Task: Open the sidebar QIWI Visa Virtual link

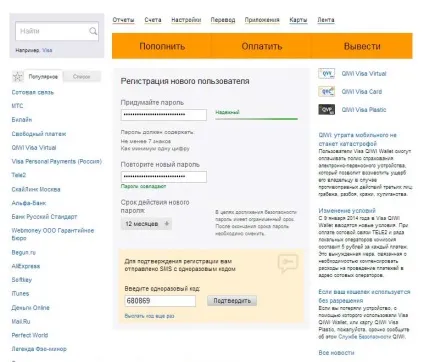Action: point(34,147)
